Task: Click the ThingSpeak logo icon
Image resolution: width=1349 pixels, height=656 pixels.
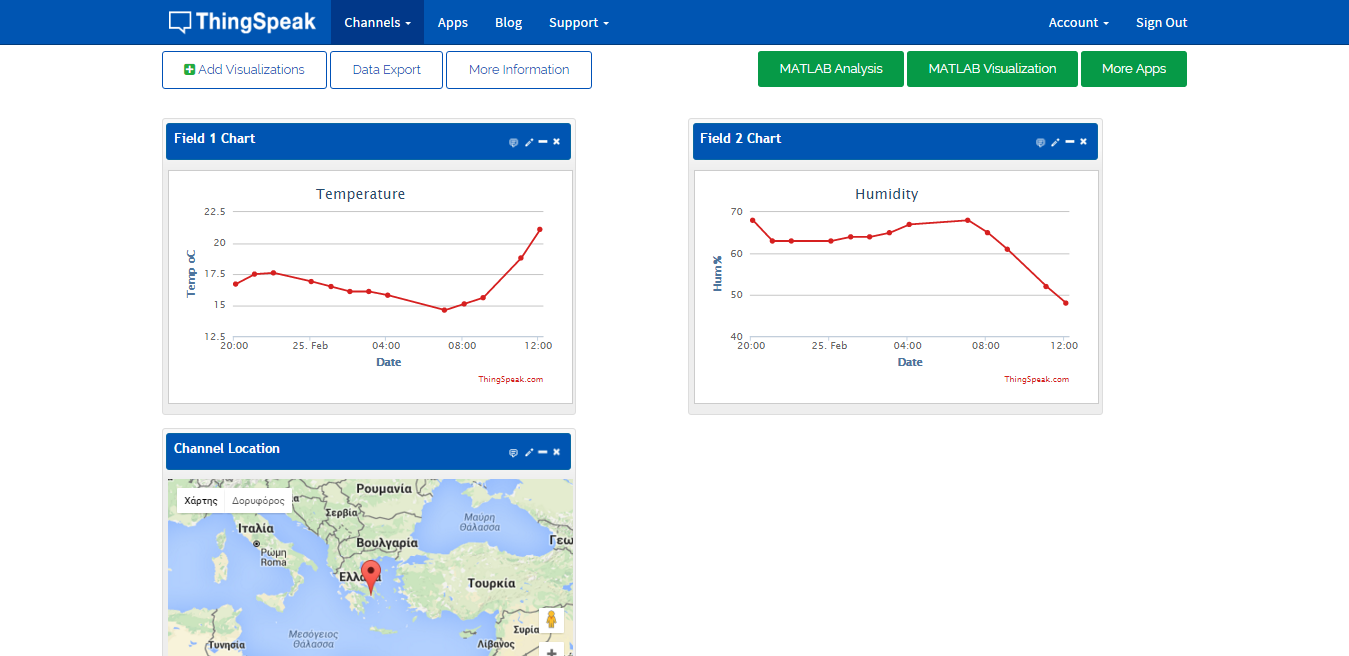Action: pos(180,21)
